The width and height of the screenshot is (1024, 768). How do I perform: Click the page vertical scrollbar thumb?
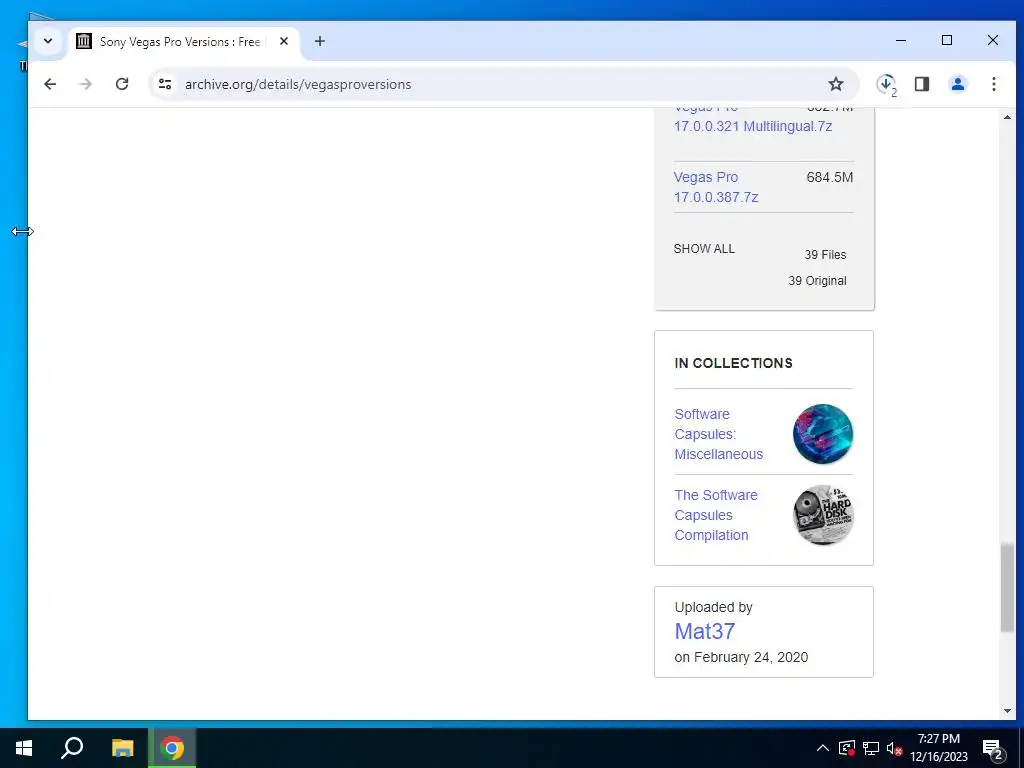tap(1007, 588)
